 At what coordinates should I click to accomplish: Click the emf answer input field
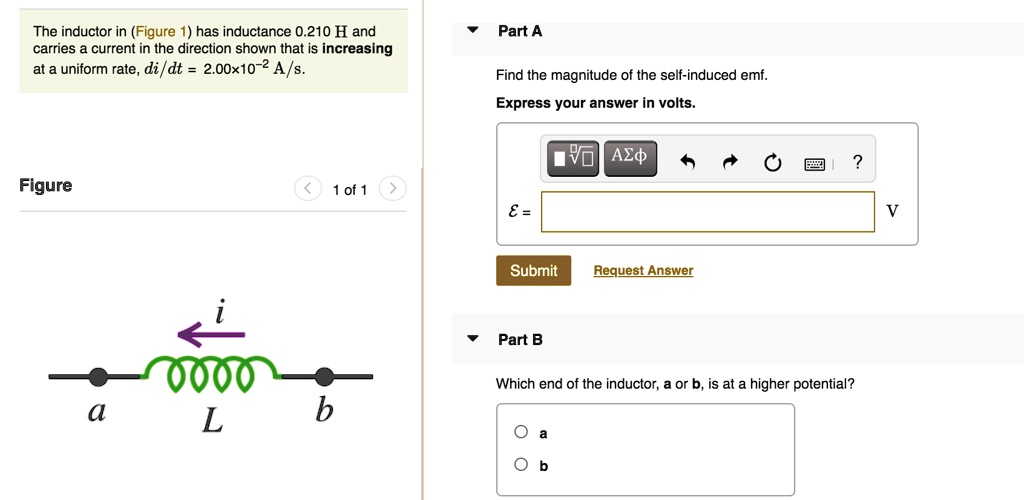tap(707, 211)
